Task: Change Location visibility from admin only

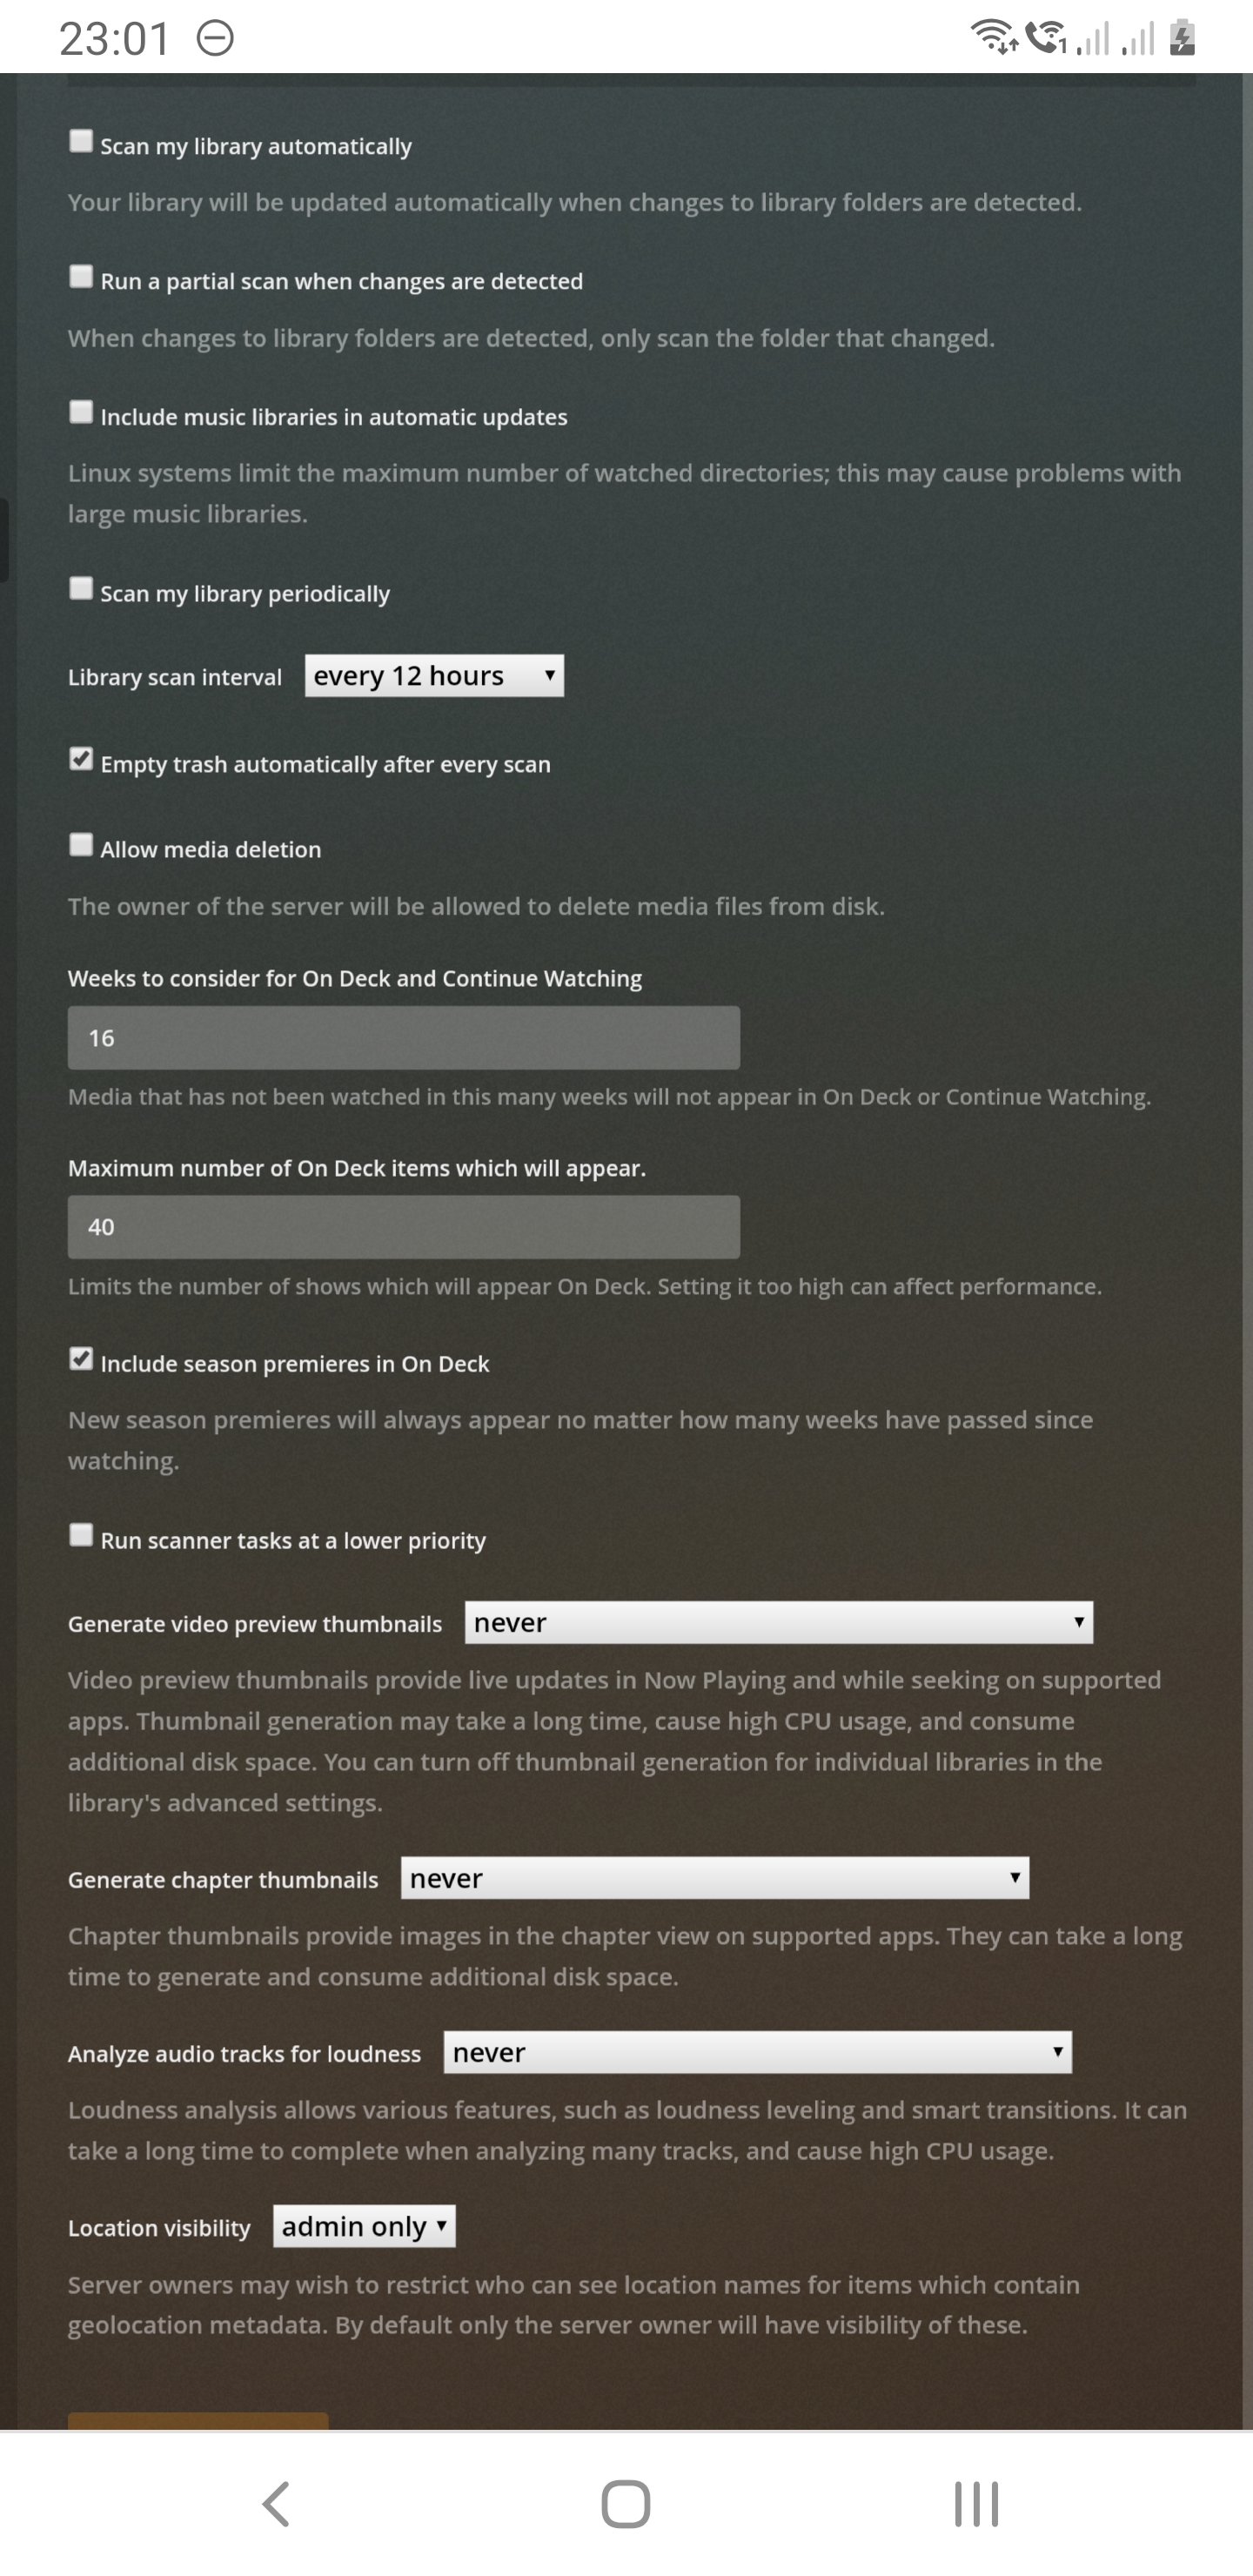Action: [x=364, y=2226]
